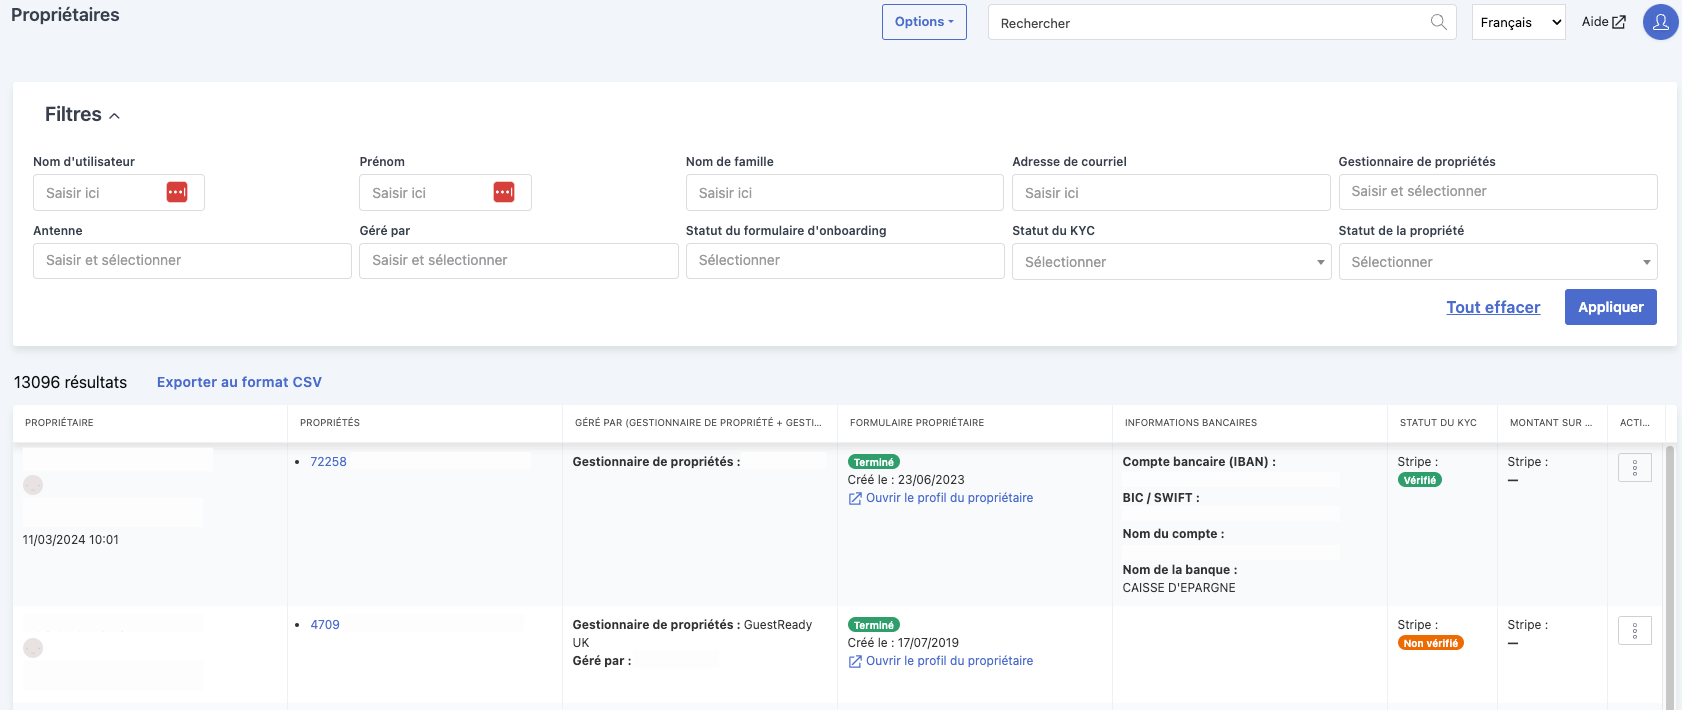Click the GÉRÉ PAR column header

click(x=698, y=423)
